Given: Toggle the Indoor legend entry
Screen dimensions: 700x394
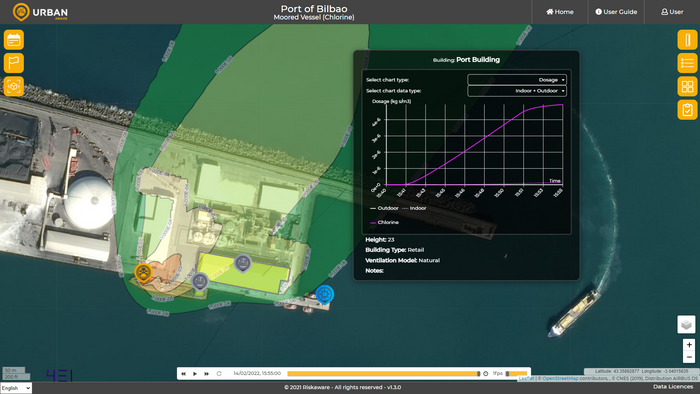Looking at the screenshot, I should point(415,208).
